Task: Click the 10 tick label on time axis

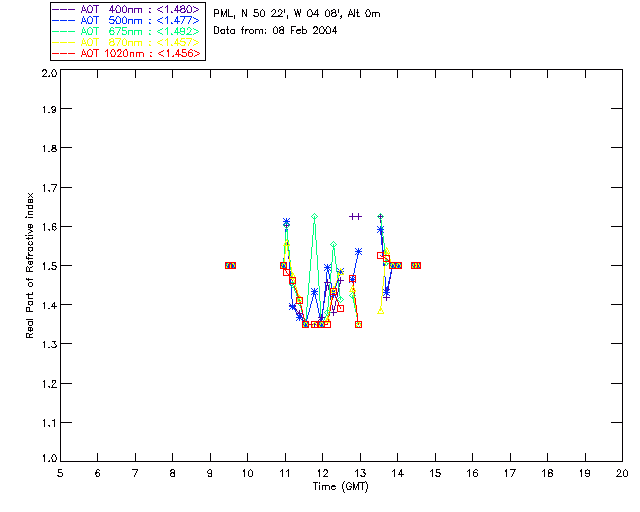Action: pyautogui.click(x=247, y=474)
